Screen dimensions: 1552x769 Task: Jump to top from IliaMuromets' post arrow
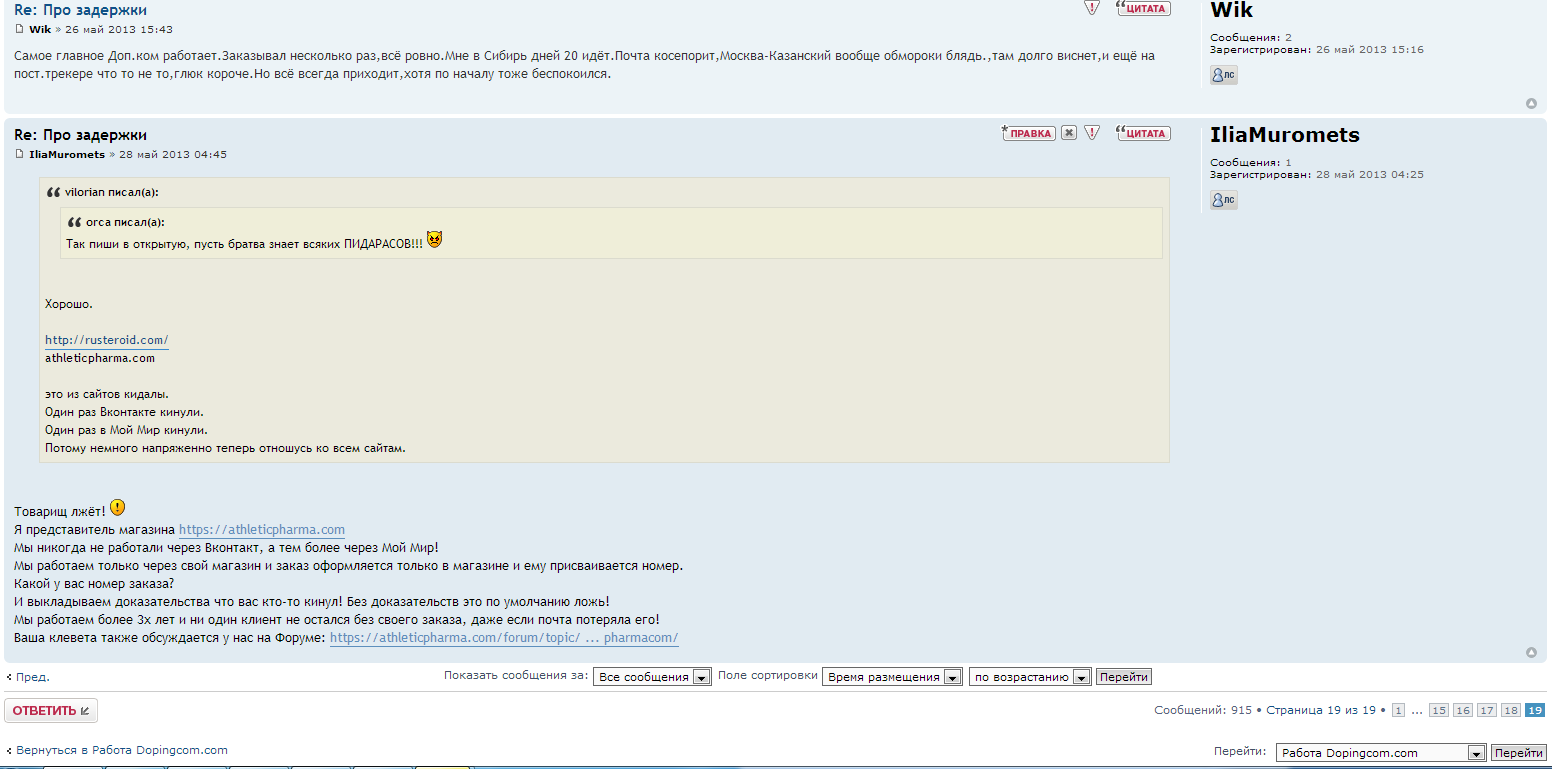(1531, 653)
